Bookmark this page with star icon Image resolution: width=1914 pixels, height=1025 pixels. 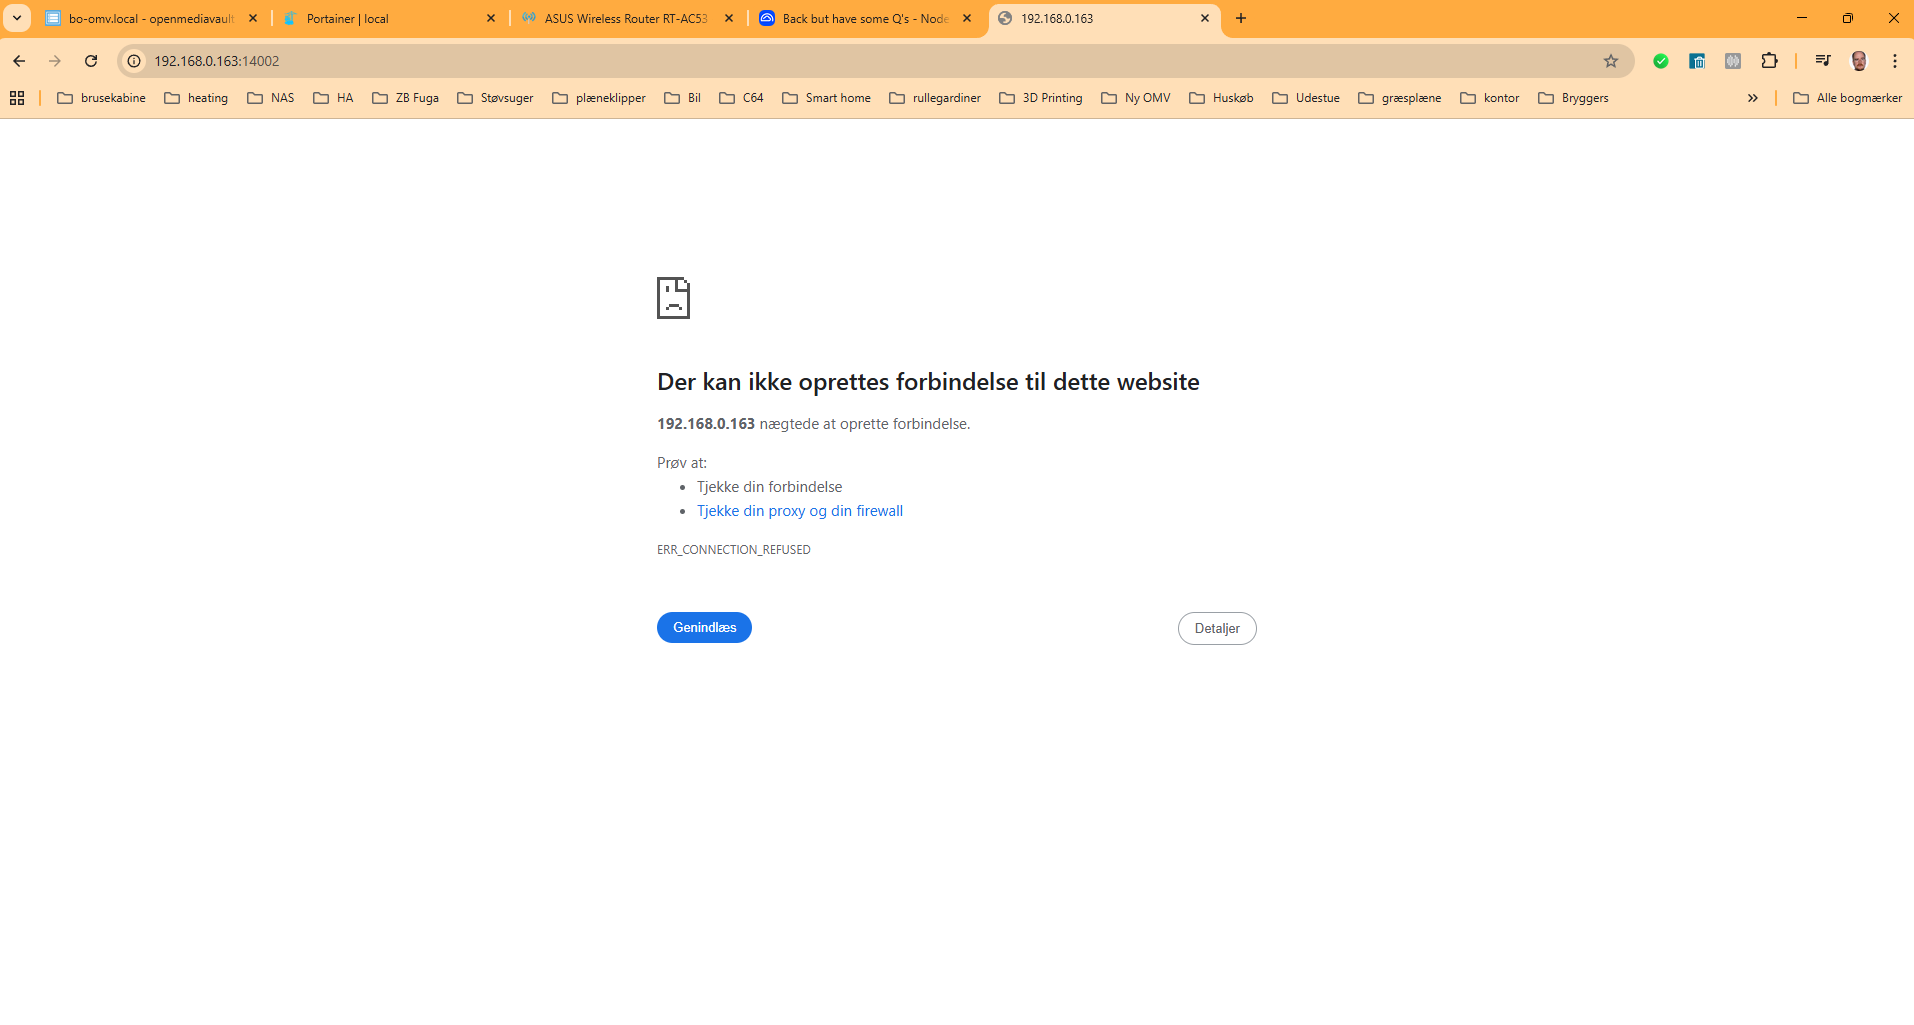[x=1610, y=61]
